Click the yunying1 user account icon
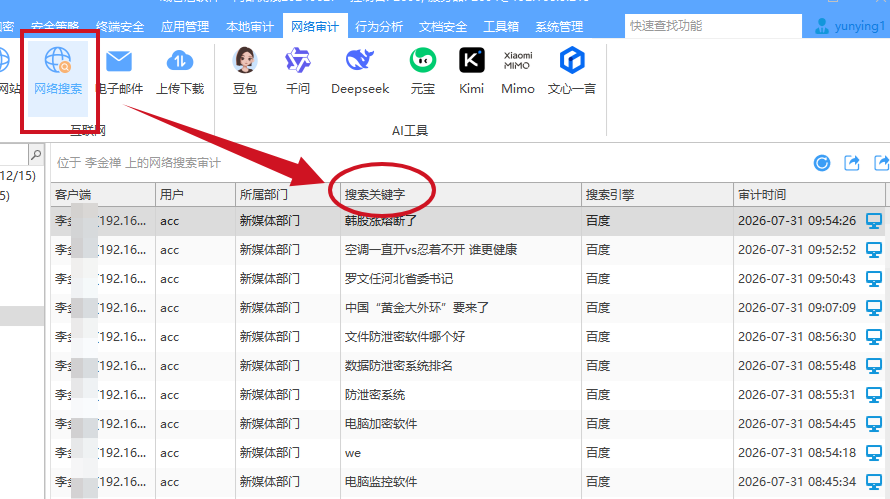 pos(821,26)
